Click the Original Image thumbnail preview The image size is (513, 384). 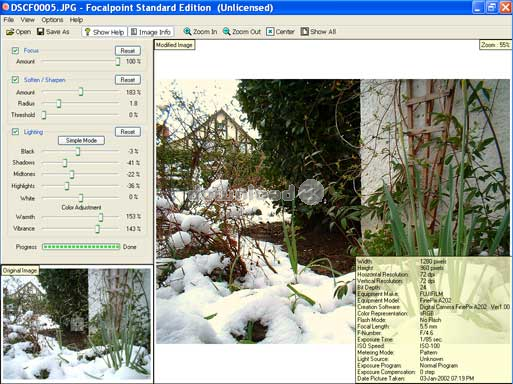tap(77, 324)
